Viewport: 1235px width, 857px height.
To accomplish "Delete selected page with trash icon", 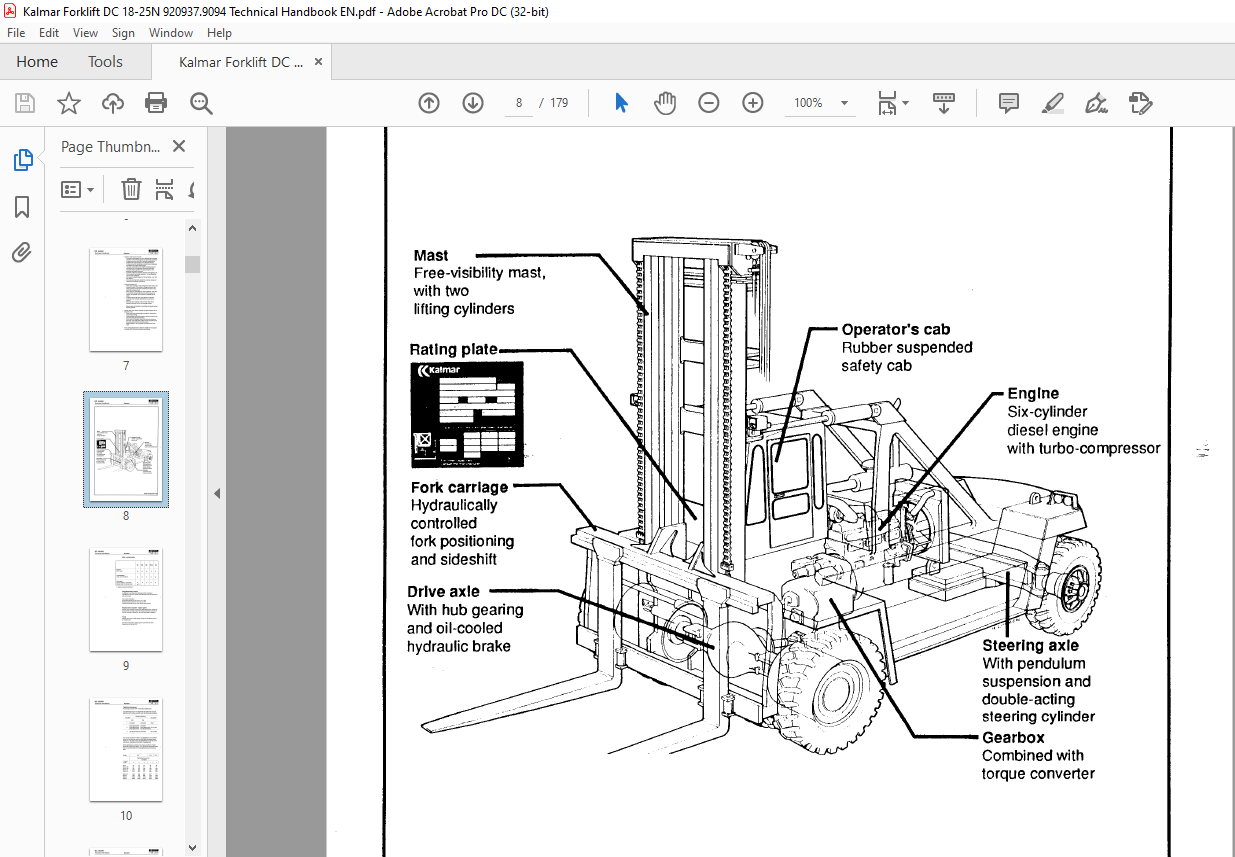I will click(131, 189).
